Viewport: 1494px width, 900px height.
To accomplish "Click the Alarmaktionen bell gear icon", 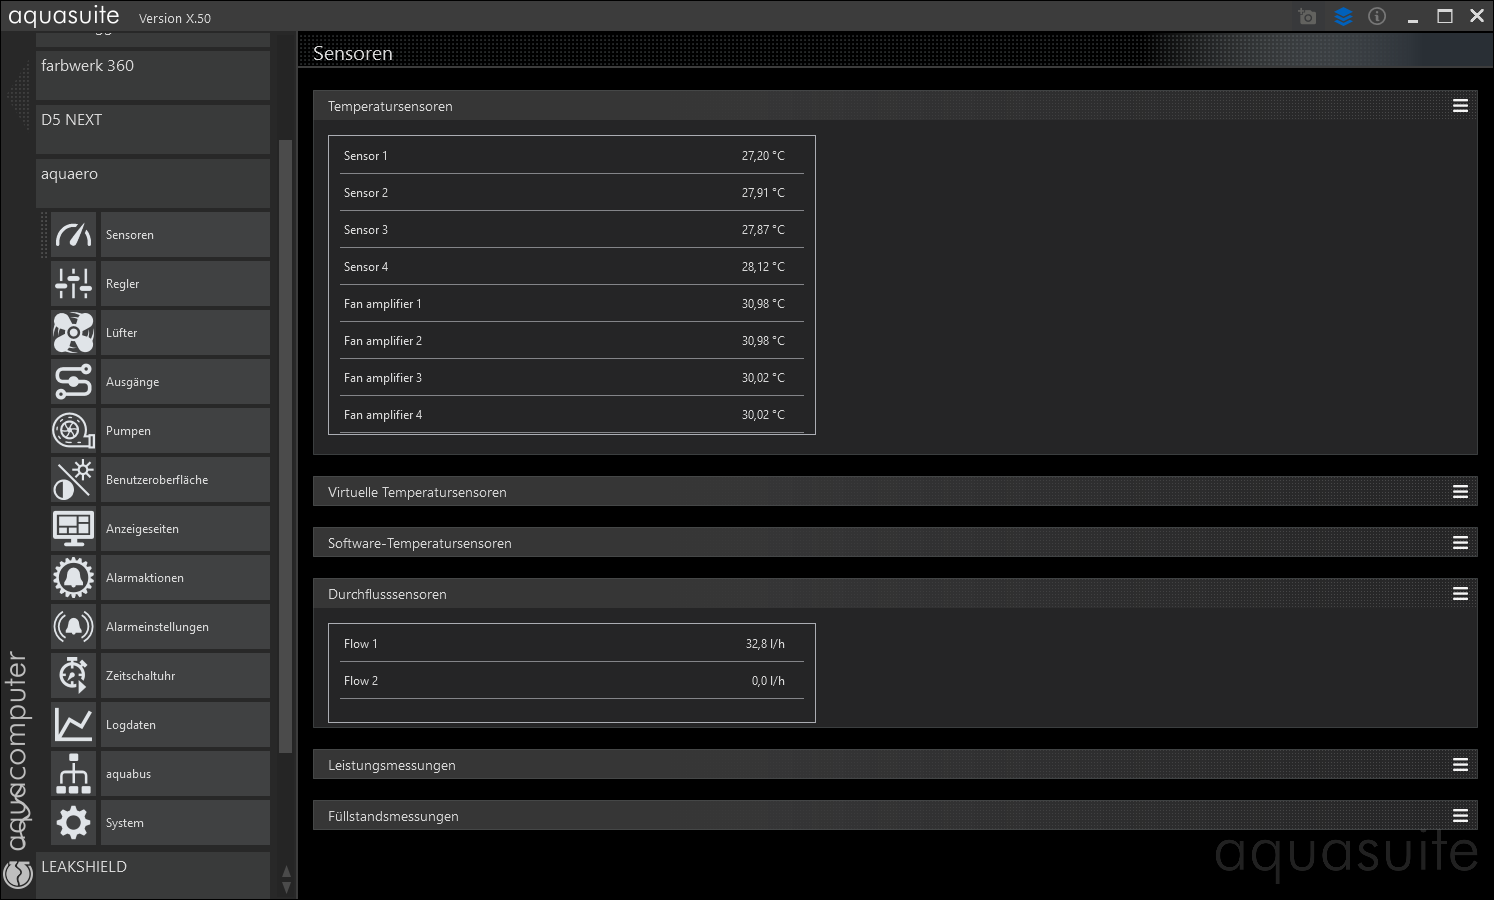I will click(74, 578).
